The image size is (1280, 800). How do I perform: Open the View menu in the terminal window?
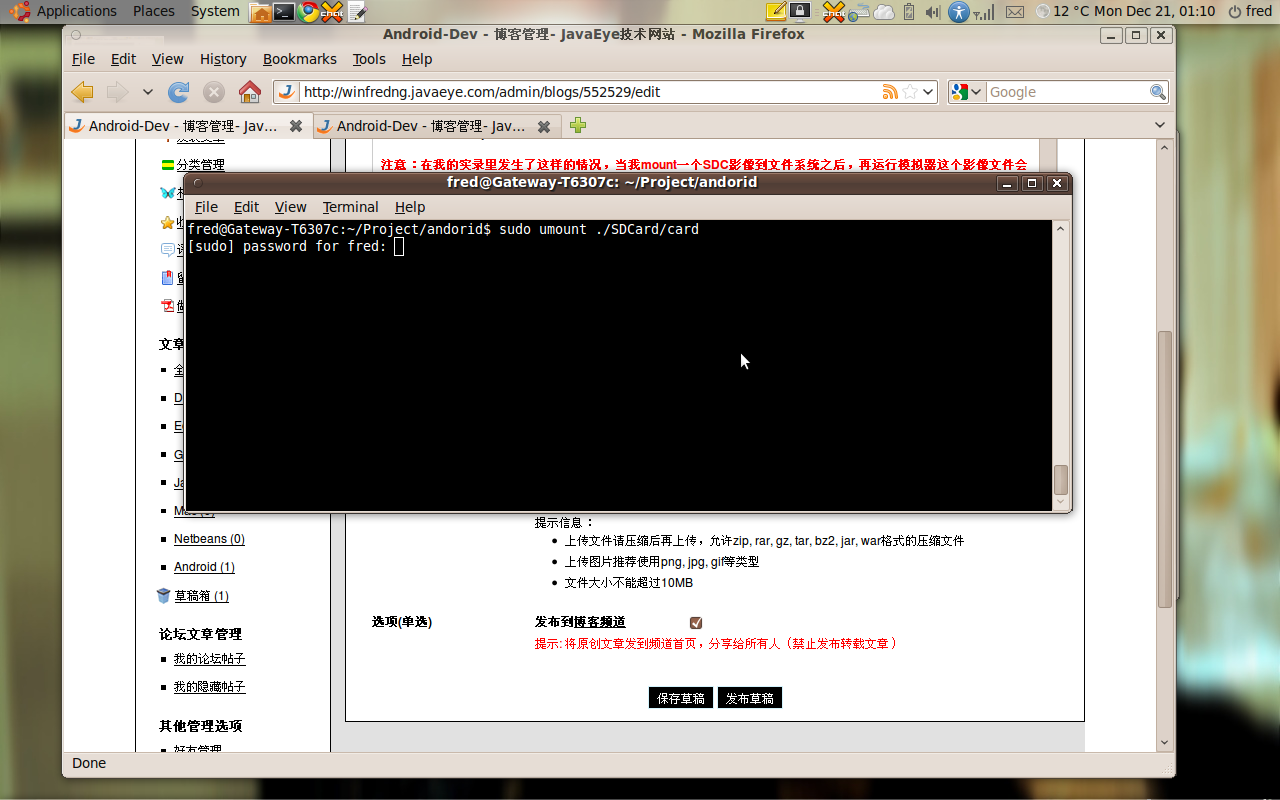[290, 207]
